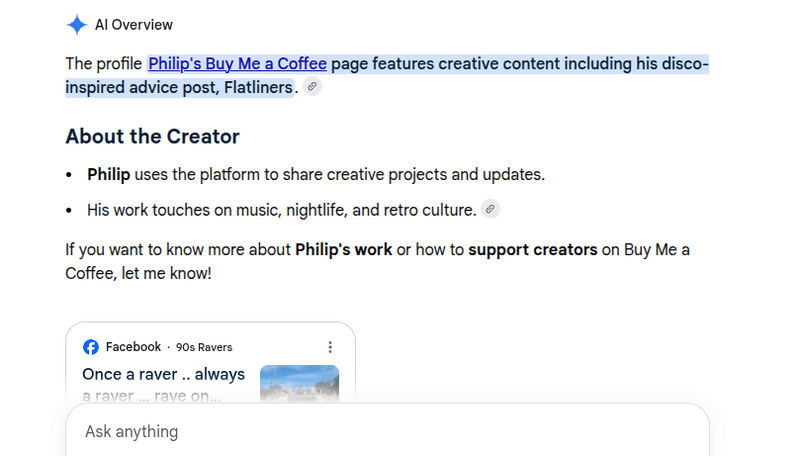Open three-dot menu on Facebook card
The height and width of the screenshot is (456, 800).
tap(330, 347)
